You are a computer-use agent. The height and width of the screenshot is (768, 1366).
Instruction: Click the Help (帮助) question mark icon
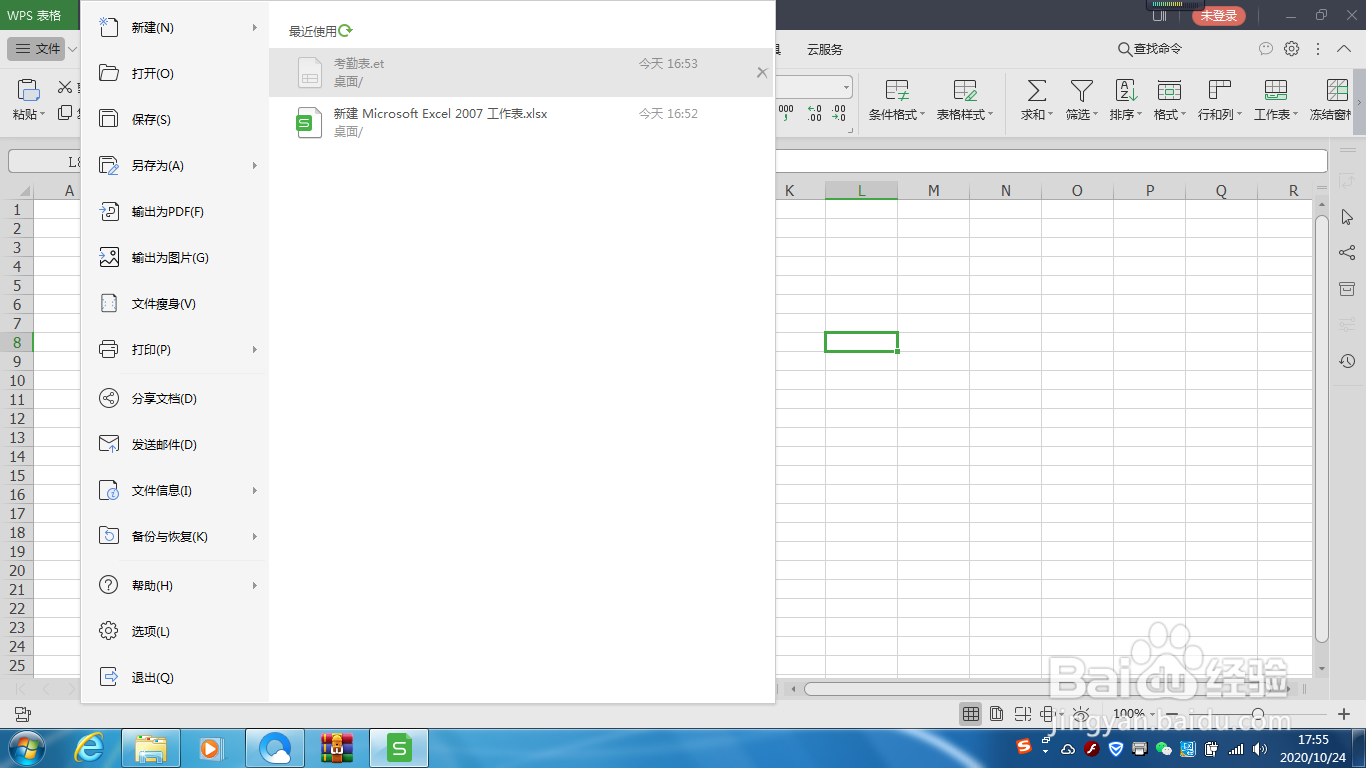[109, 586]
